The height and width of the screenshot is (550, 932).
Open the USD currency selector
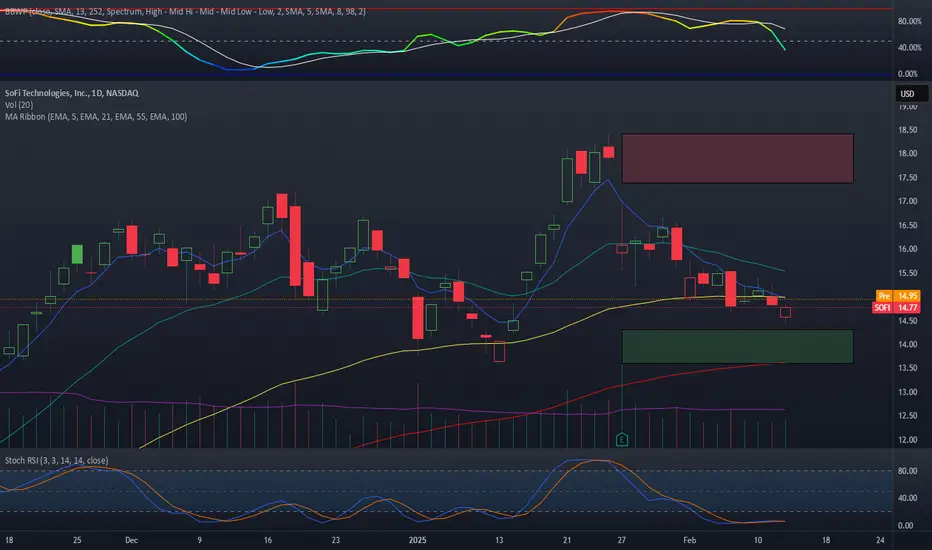[911, 94]
